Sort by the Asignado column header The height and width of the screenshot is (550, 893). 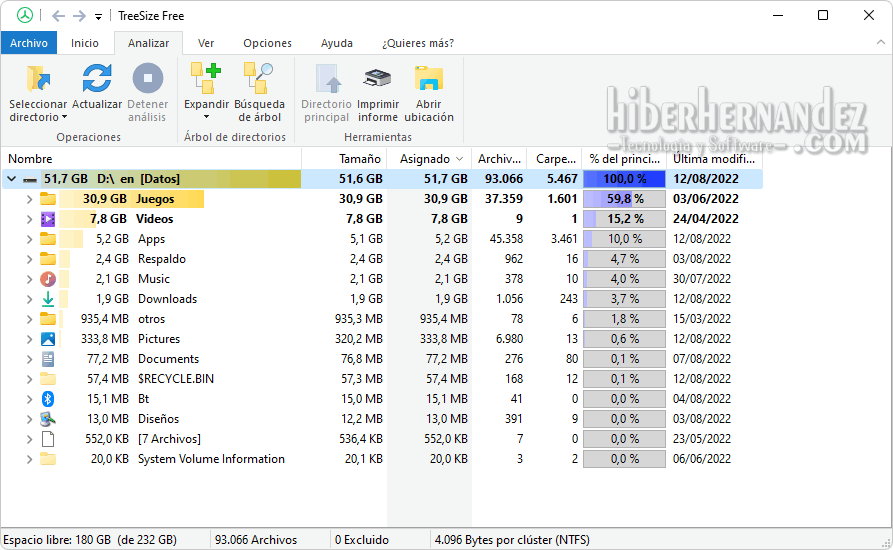(x=429, y=159)
